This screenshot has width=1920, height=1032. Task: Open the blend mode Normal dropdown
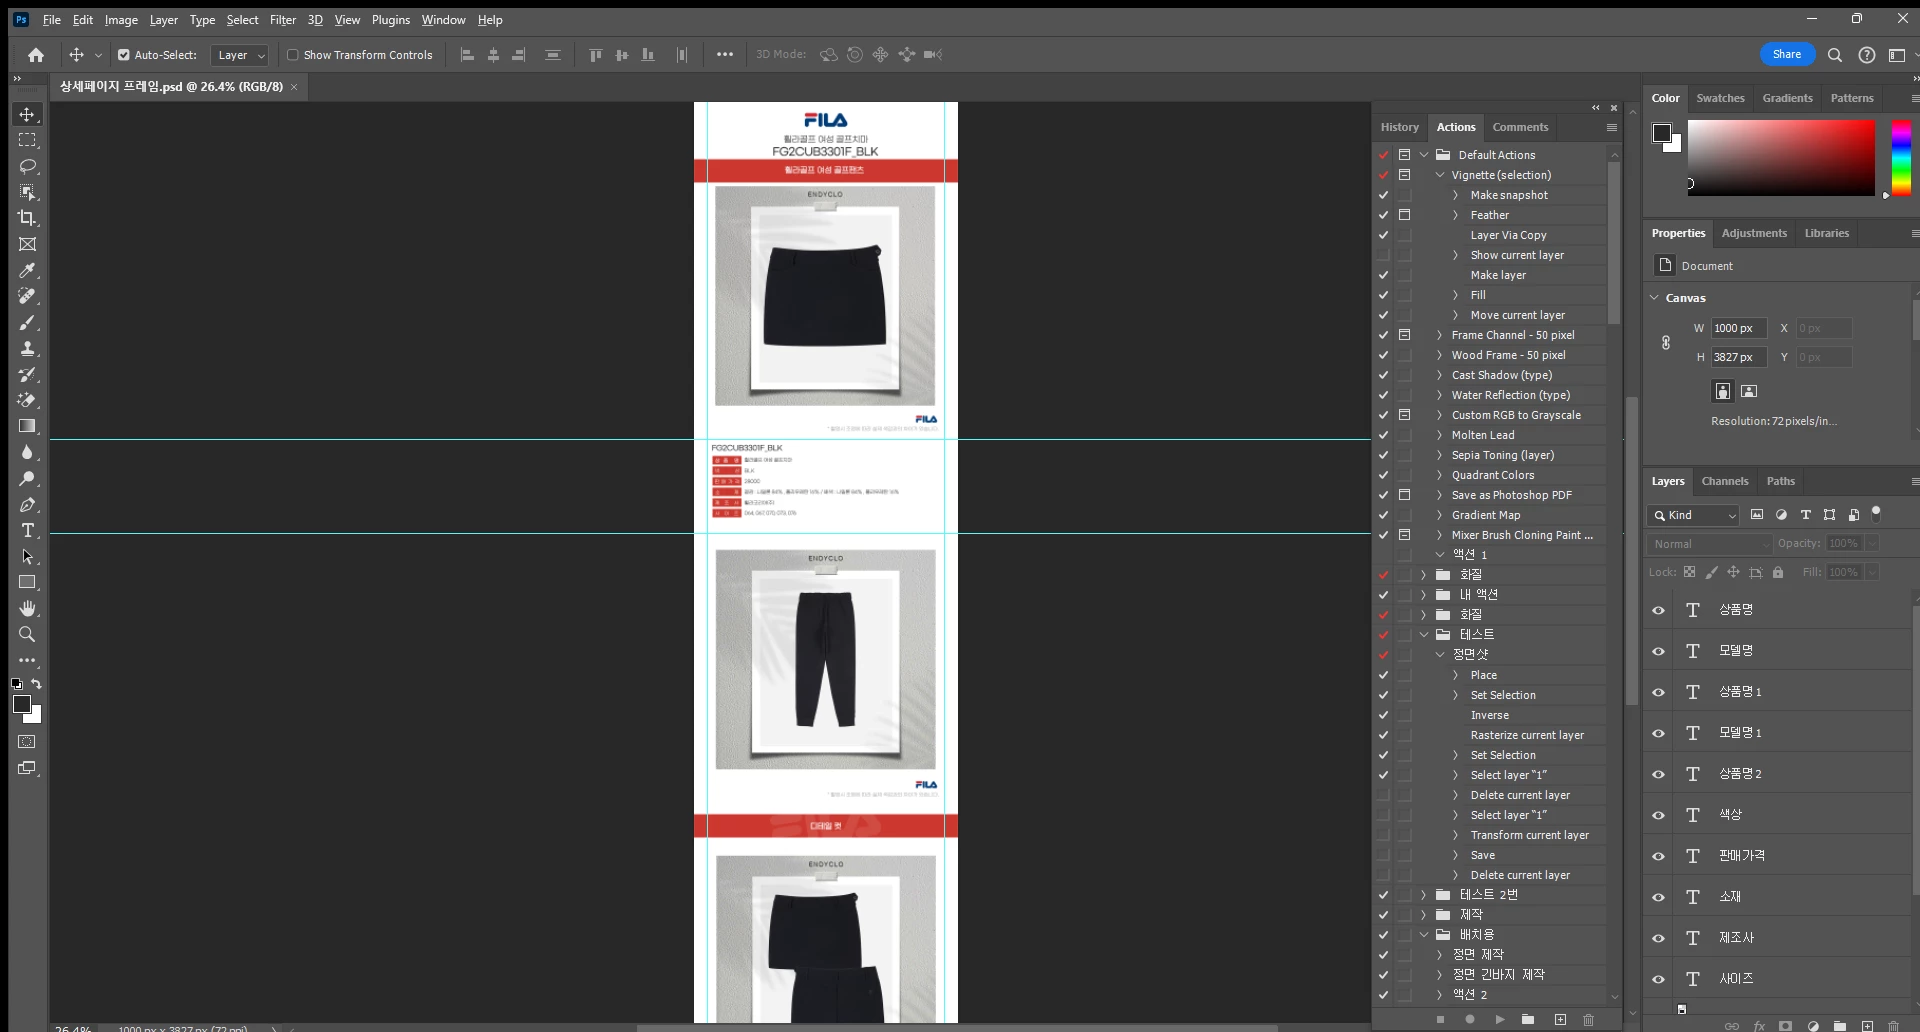(x=1709, y=544)
